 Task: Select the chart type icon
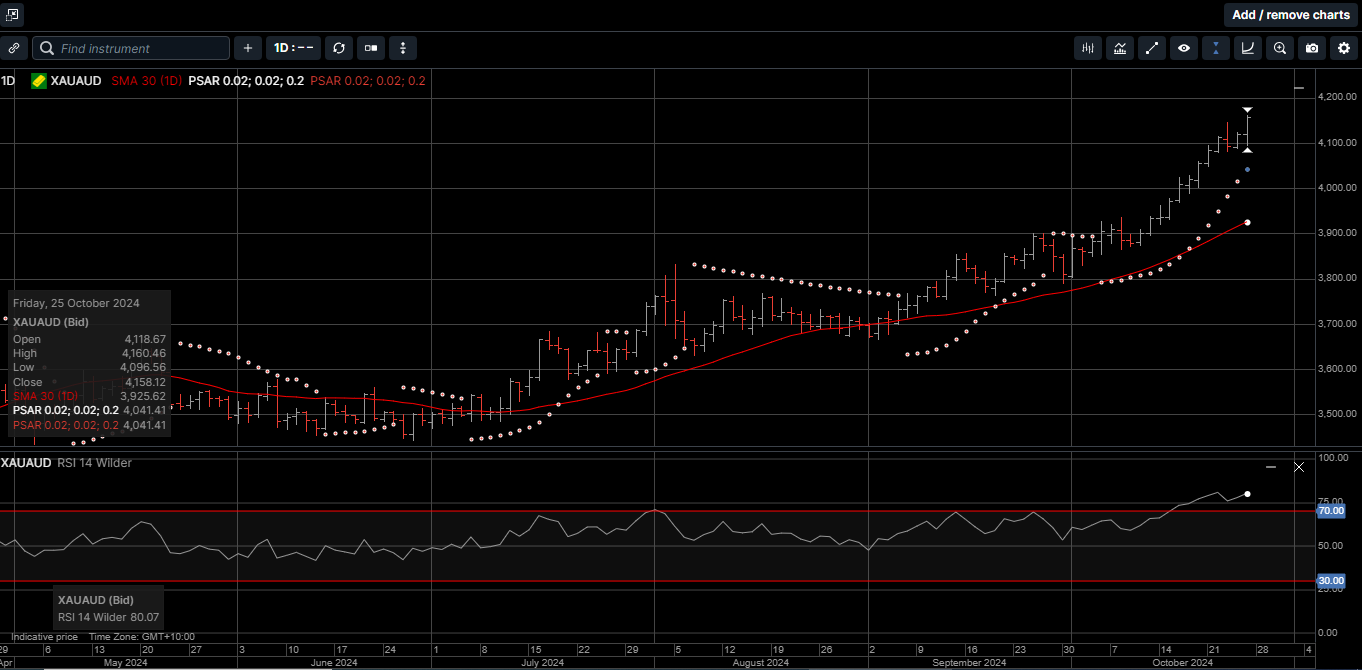(1120, 47)
